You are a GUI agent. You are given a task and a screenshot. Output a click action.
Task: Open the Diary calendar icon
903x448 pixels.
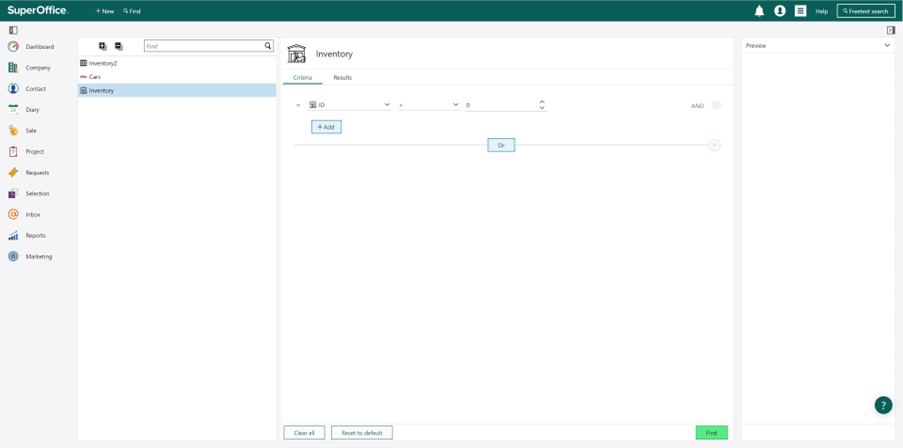click(x=13, y=109)
